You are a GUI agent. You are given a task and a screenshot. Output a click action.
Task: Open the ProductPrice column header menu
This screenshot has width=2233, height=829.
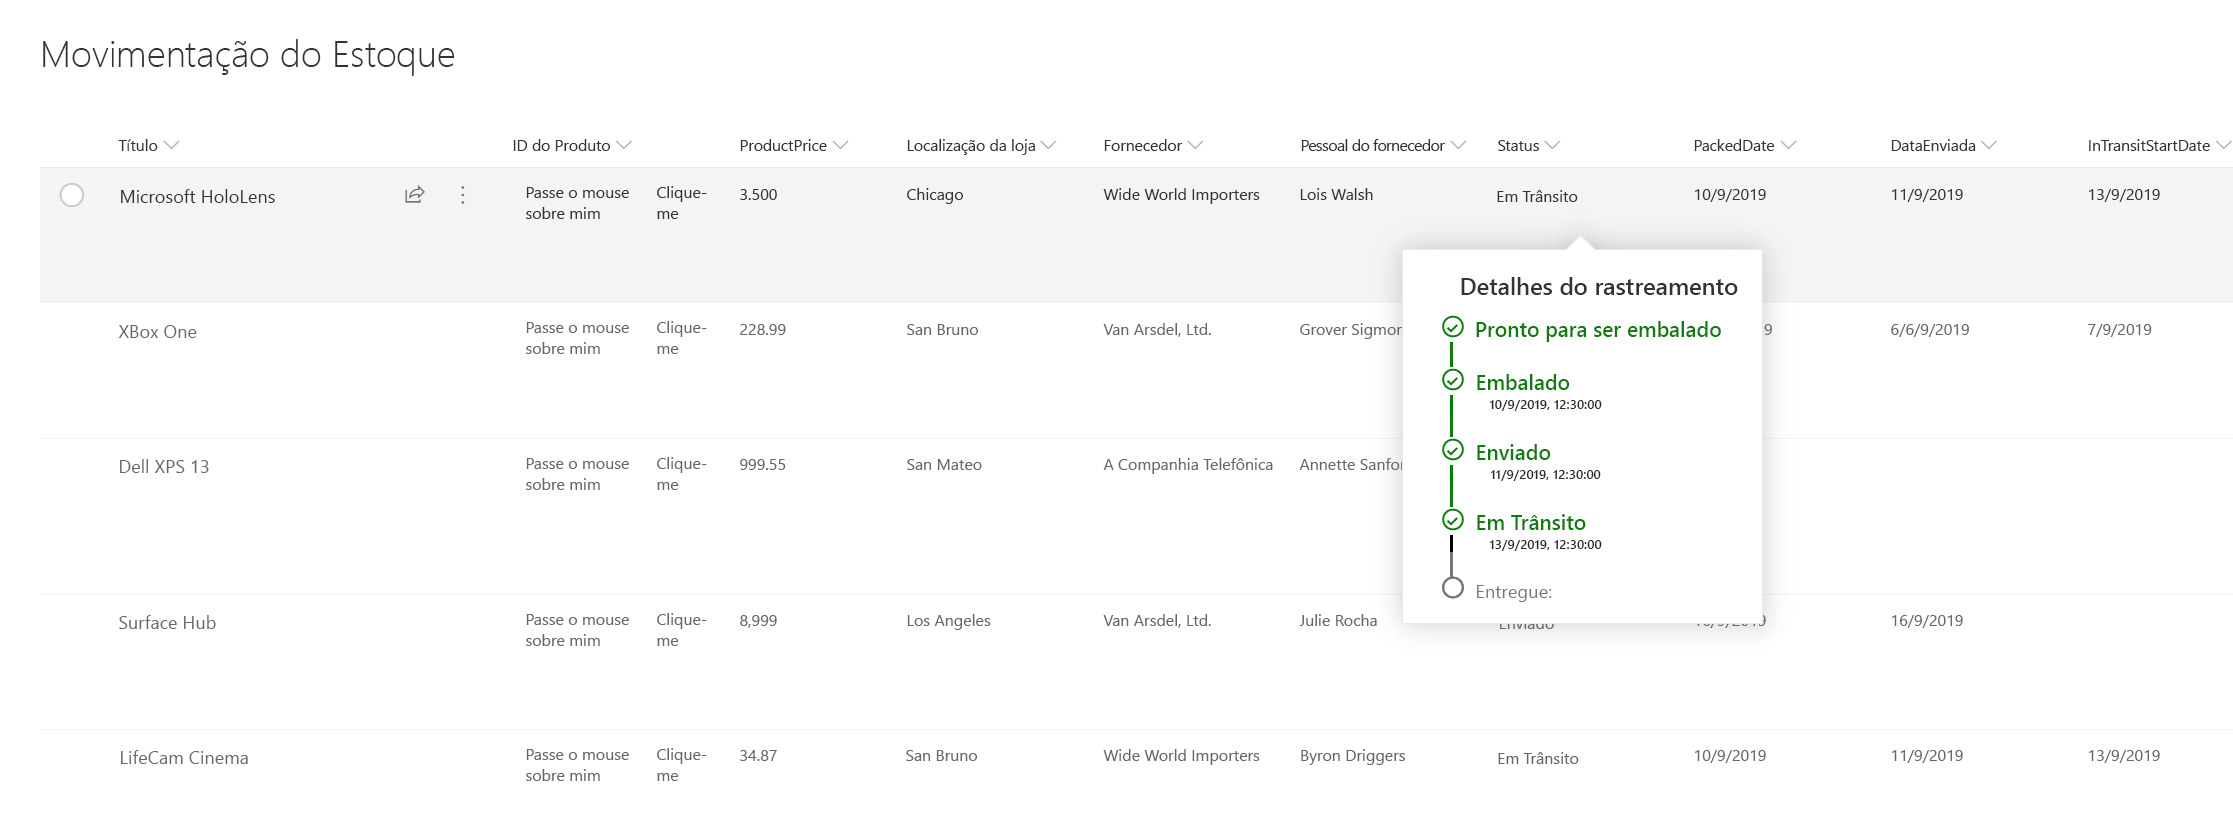click(x=793, y=146)
